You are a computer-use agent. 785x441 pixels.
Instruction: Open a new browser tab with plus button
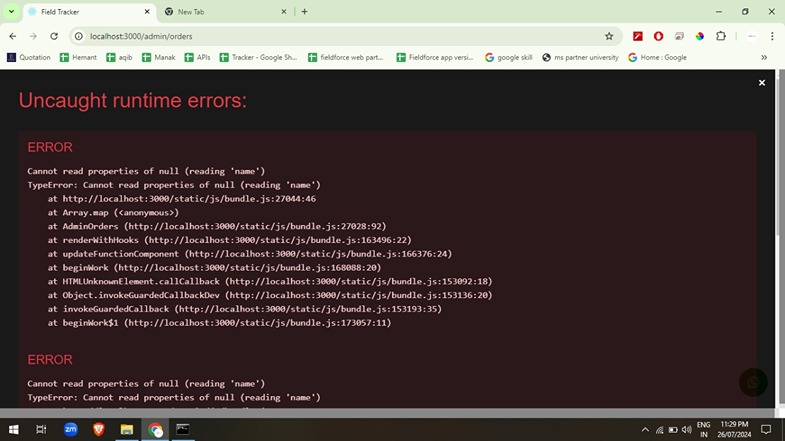(x=304, y=12)
